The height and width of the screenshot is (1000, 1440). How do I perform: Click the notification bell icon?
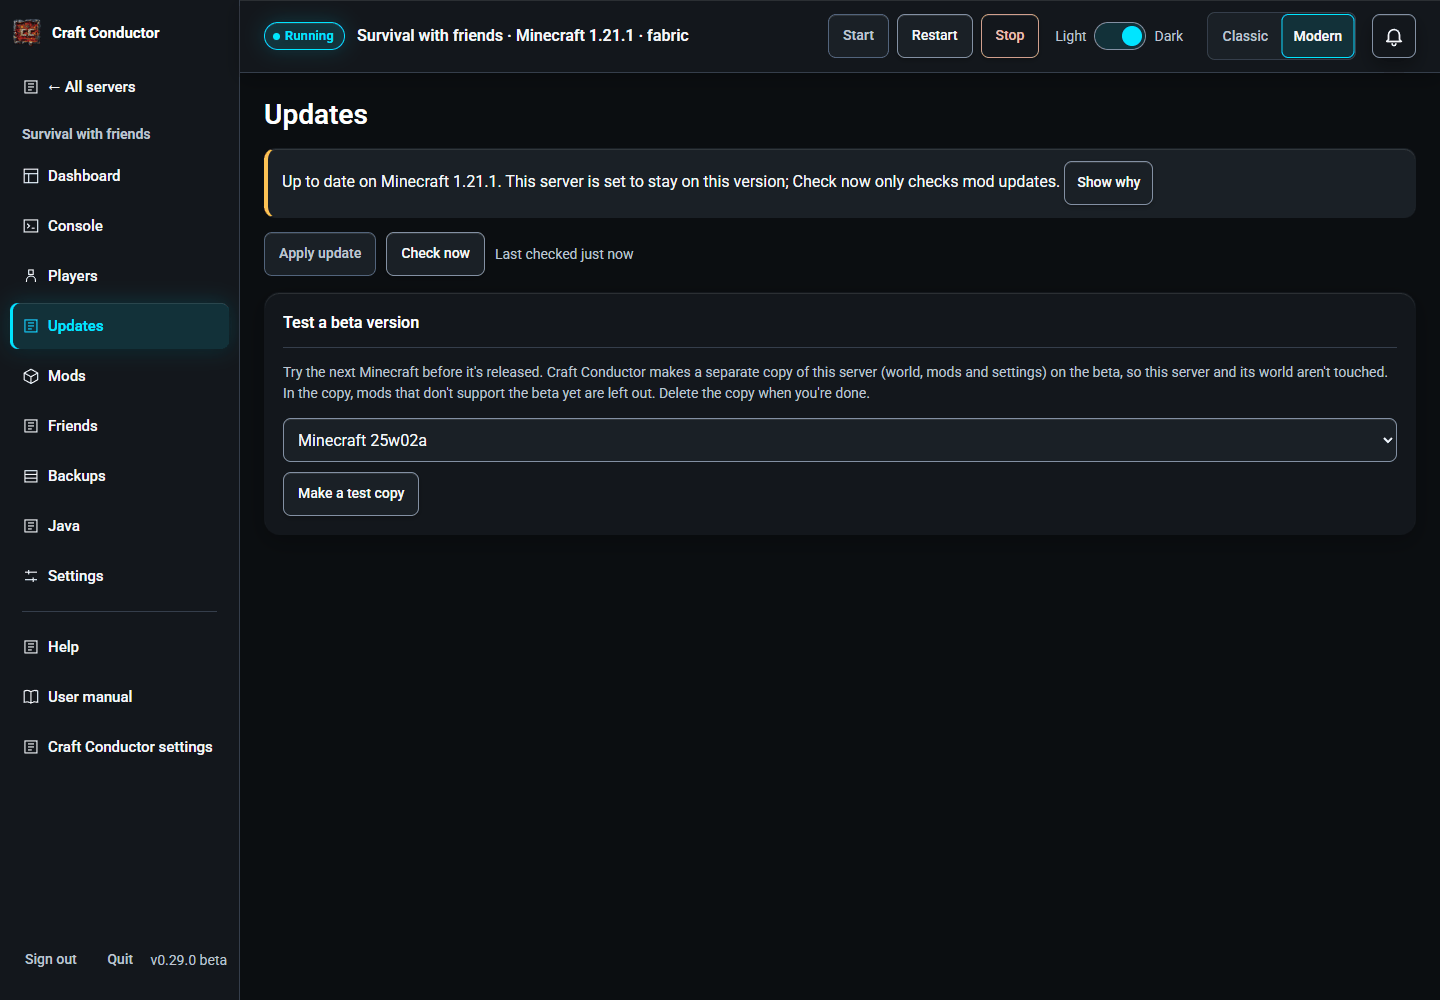click(x=1393, y=37)
